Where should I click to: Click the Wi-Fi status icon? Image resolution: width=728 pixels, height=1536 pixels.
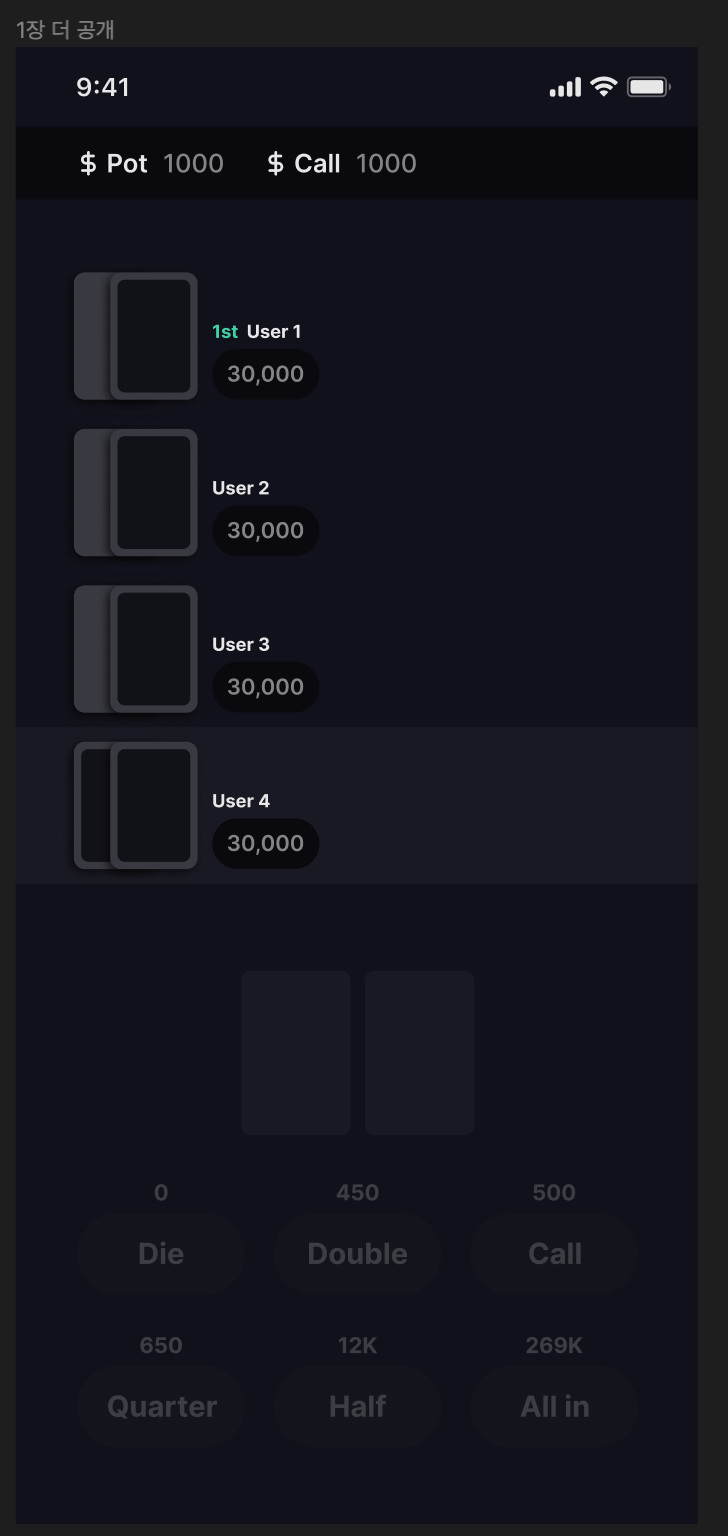(x=604, y=87)
